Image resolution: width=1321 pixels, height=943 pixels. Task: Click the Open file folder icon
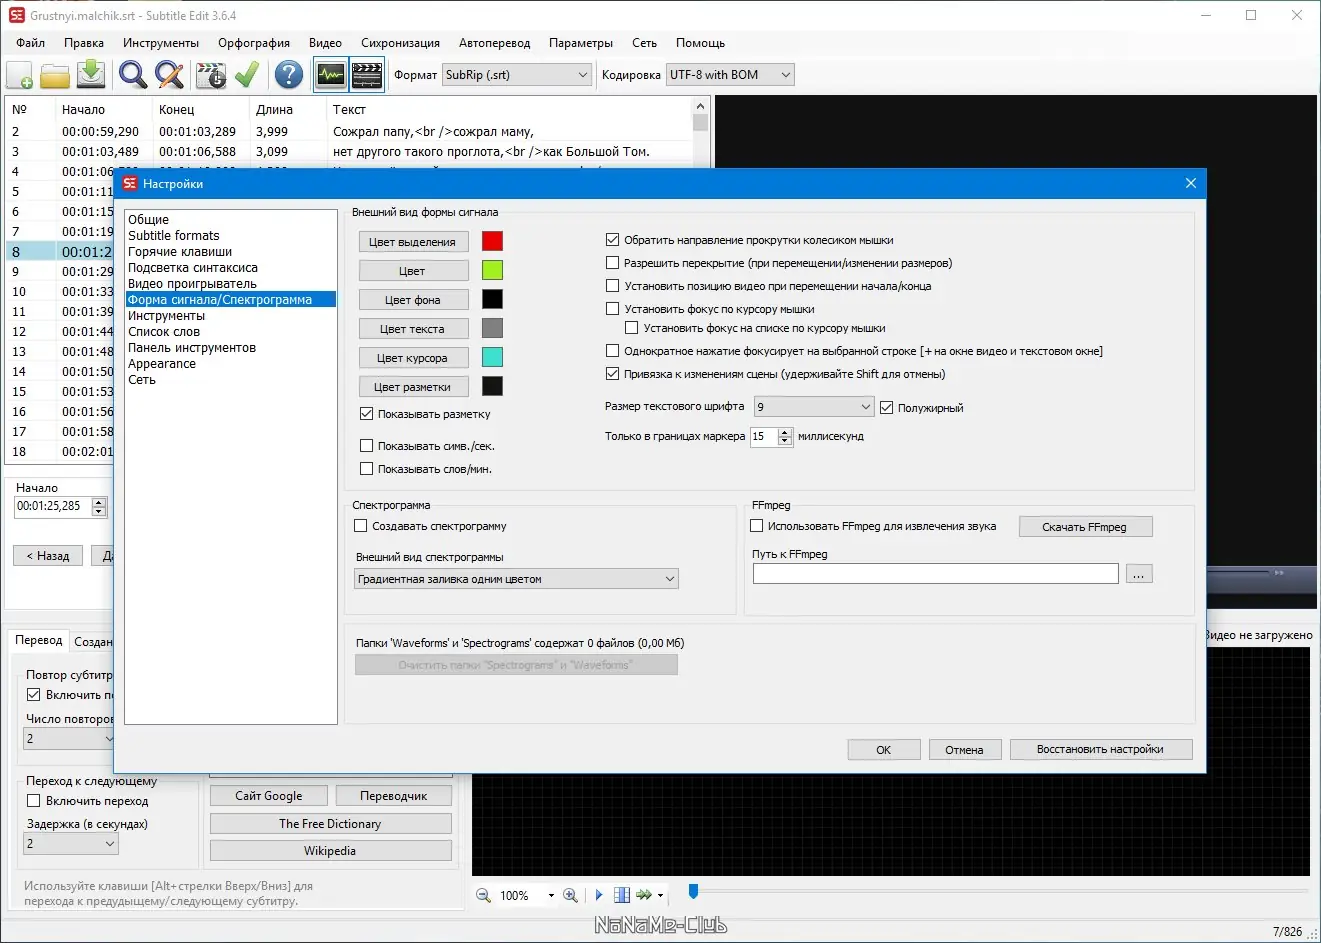(x=55, y=75)
